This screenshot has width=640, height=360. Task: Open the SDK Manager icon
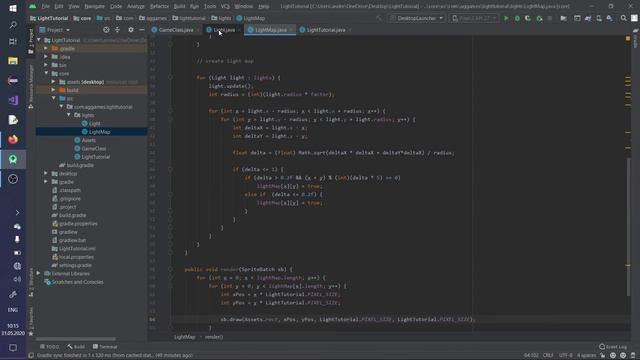point(609,18)
